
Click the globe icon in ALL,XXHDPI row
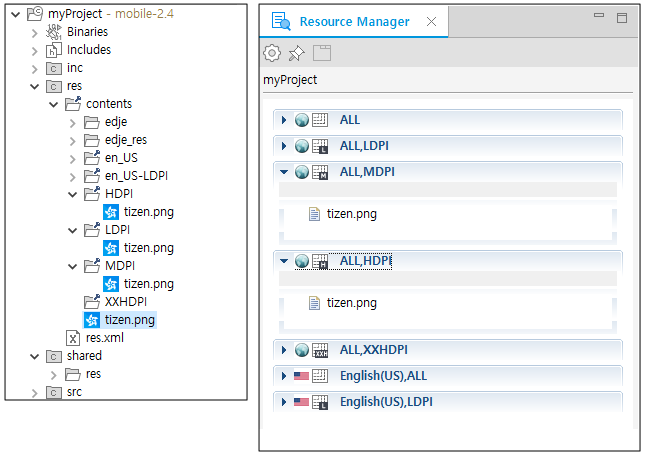click(302, 350)
